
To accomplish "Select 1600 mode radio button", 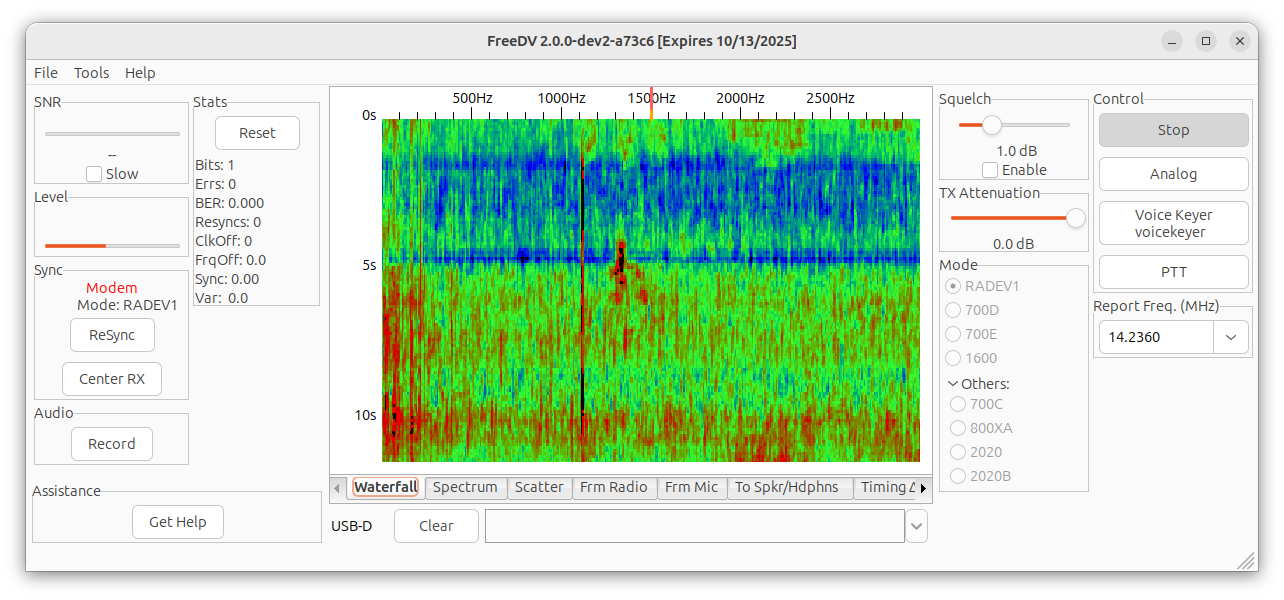I will pos(953,358).
